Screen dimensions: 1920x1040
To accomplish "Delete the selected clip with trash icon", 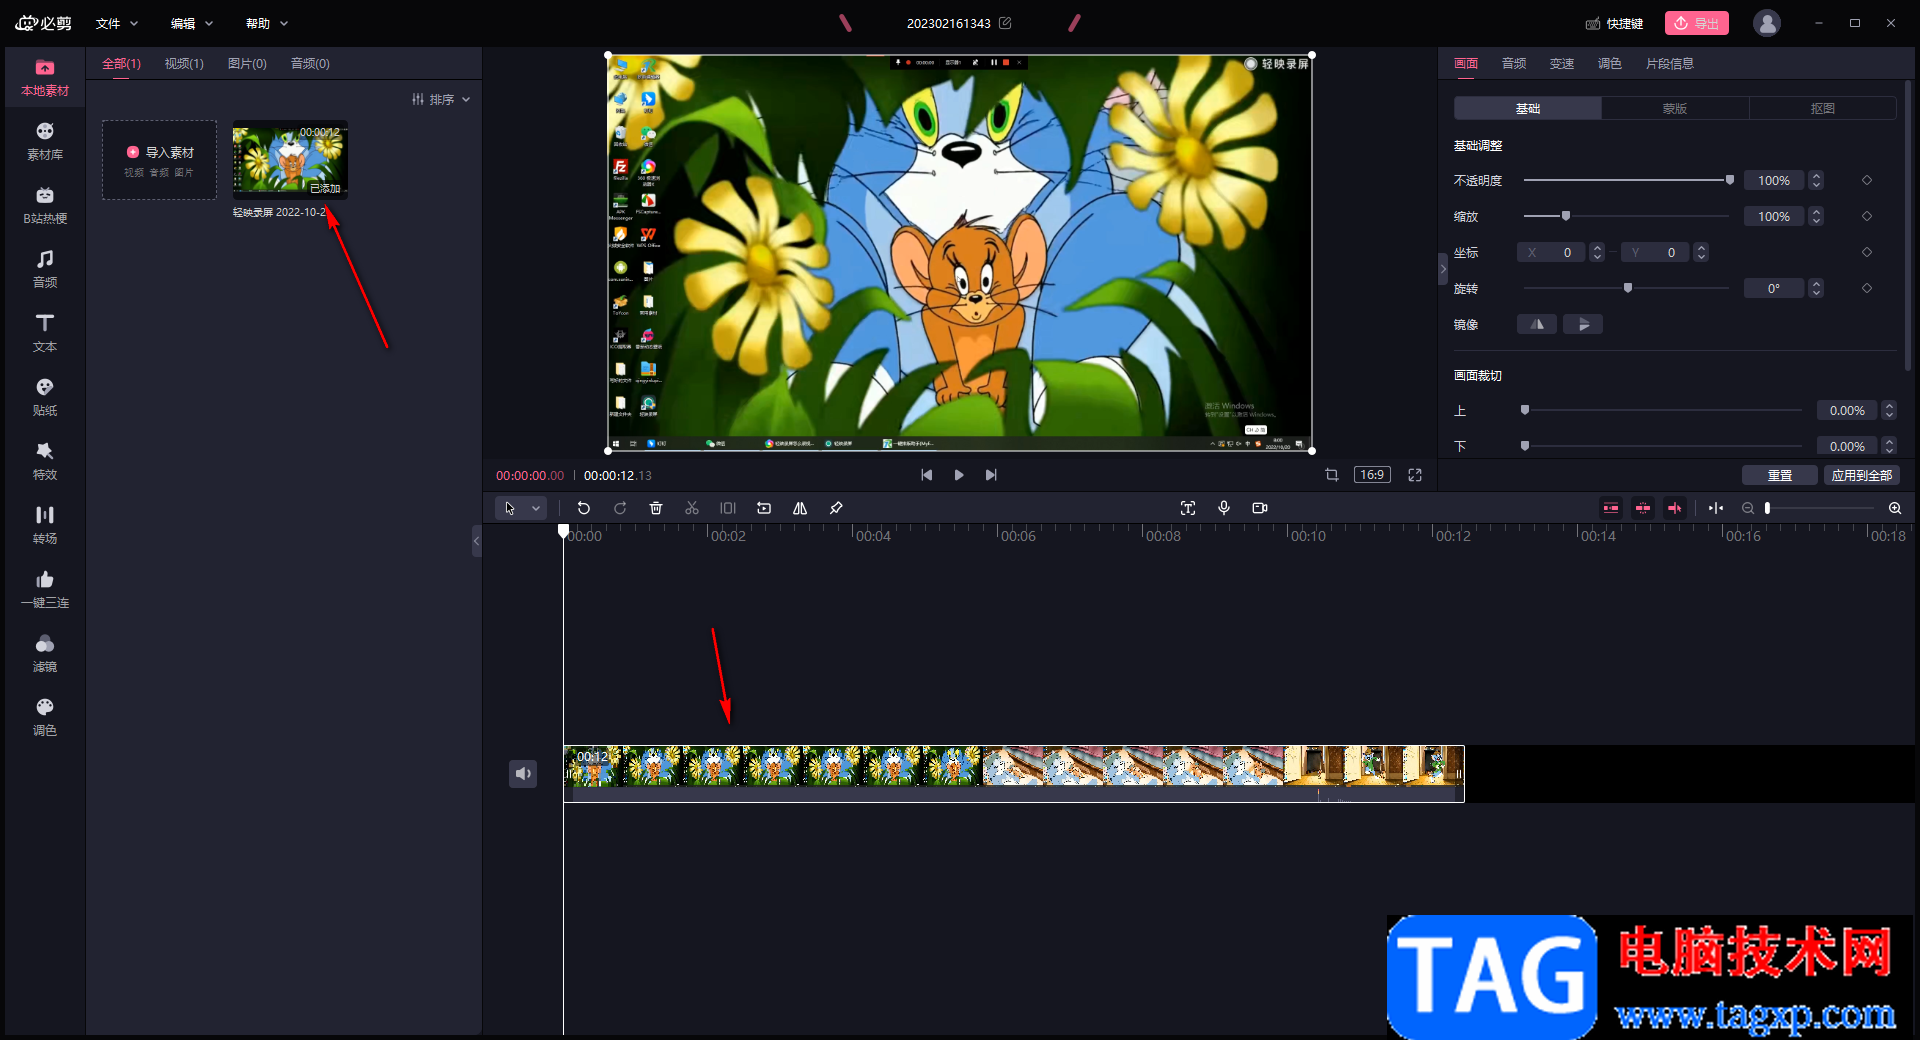I will (656, 508).
